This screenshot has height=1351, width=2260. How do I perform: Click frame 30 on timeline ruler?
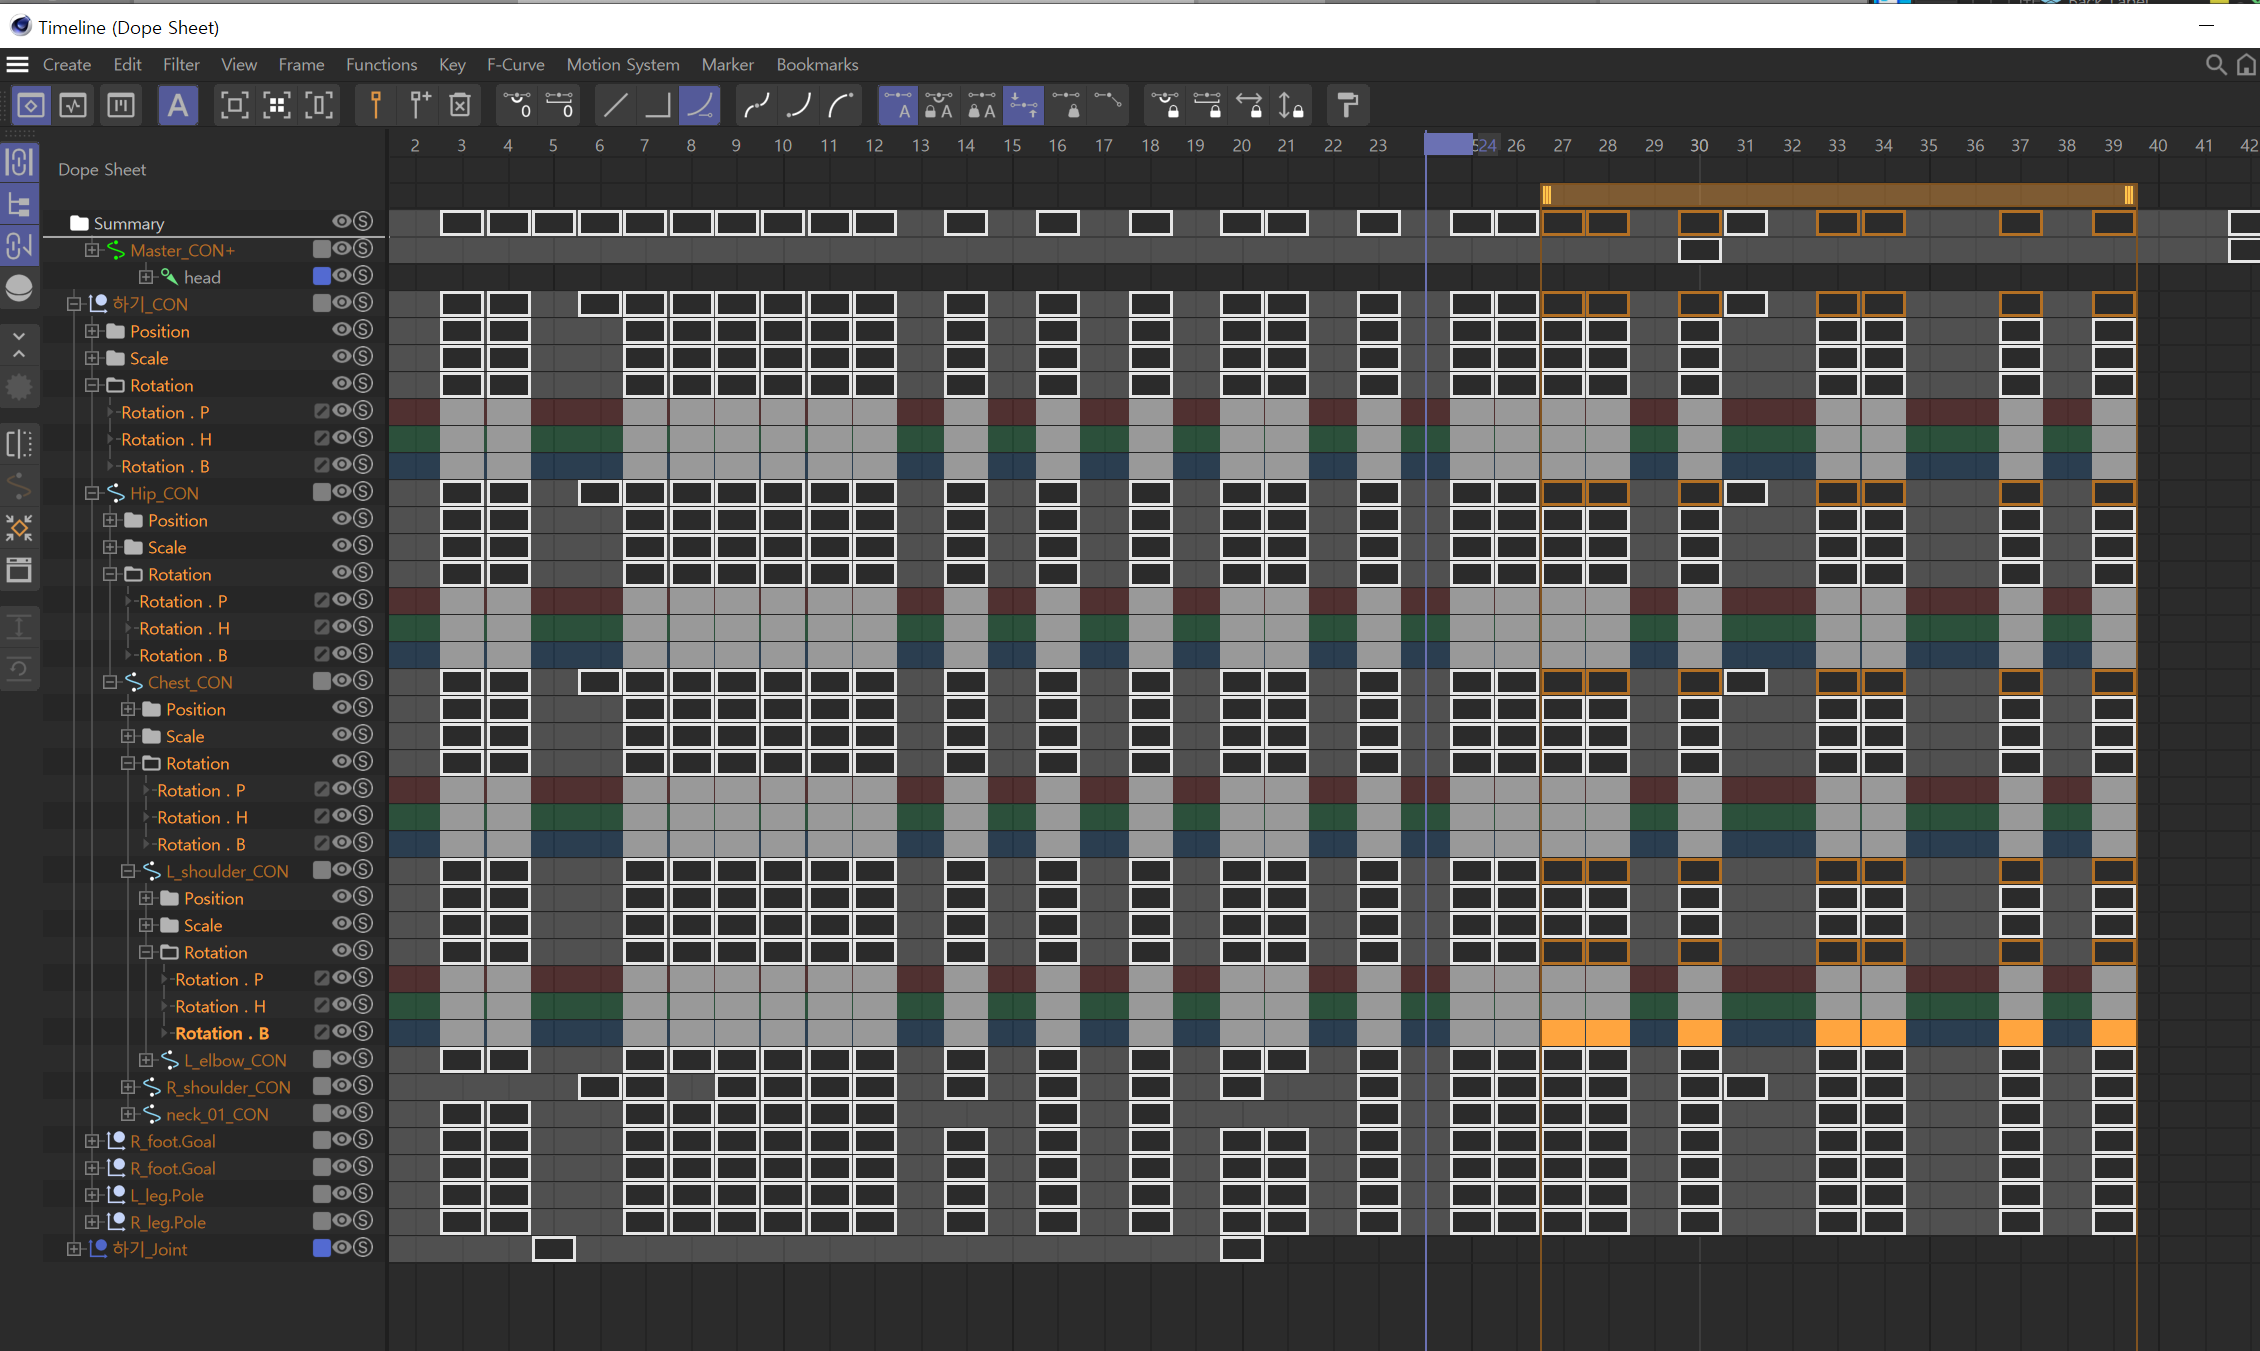coord(1699,146)
